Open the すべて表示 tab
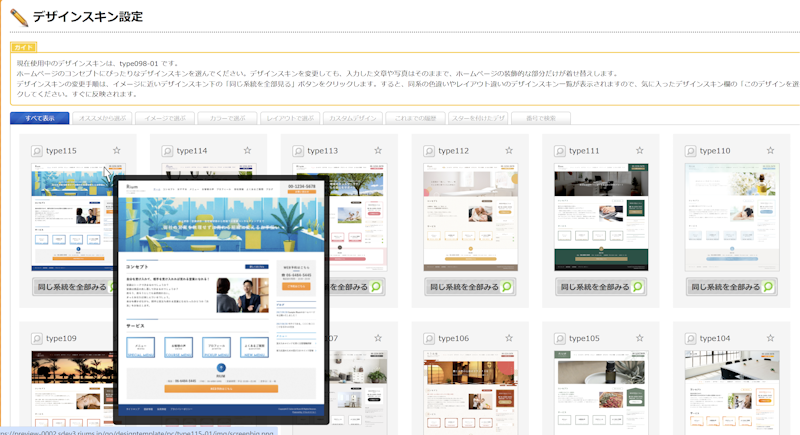This screenshot has height=435, width=800. pyautogui.click(x=40, y=118)
